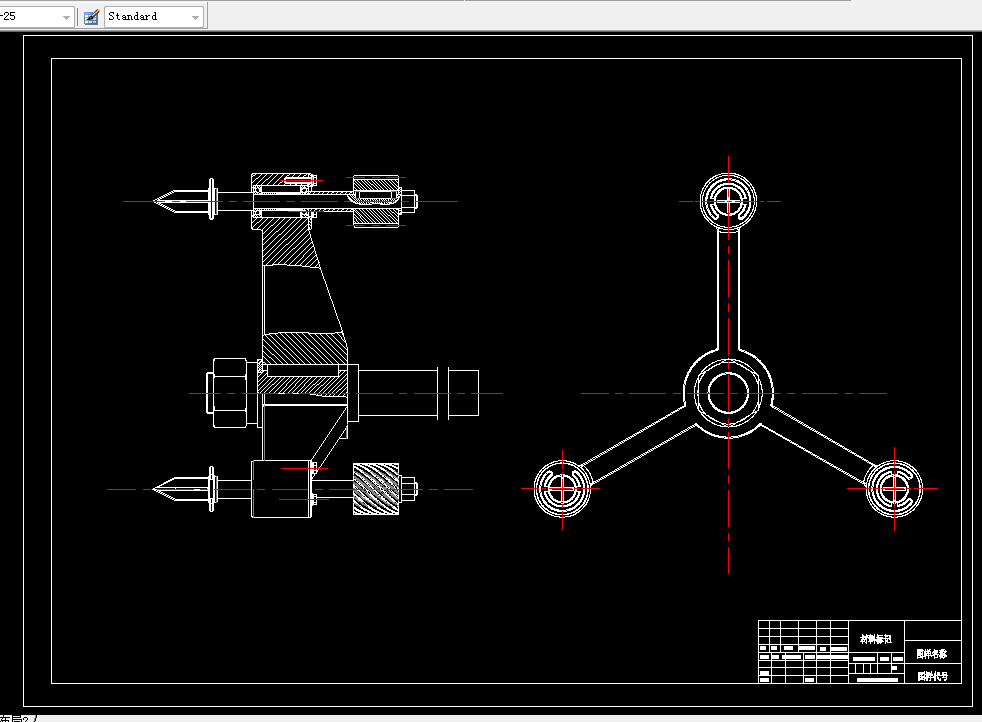Viewport: 982px width, 722px height.
Task: Open the Standard table style dropdown
Action: (154, 17)
